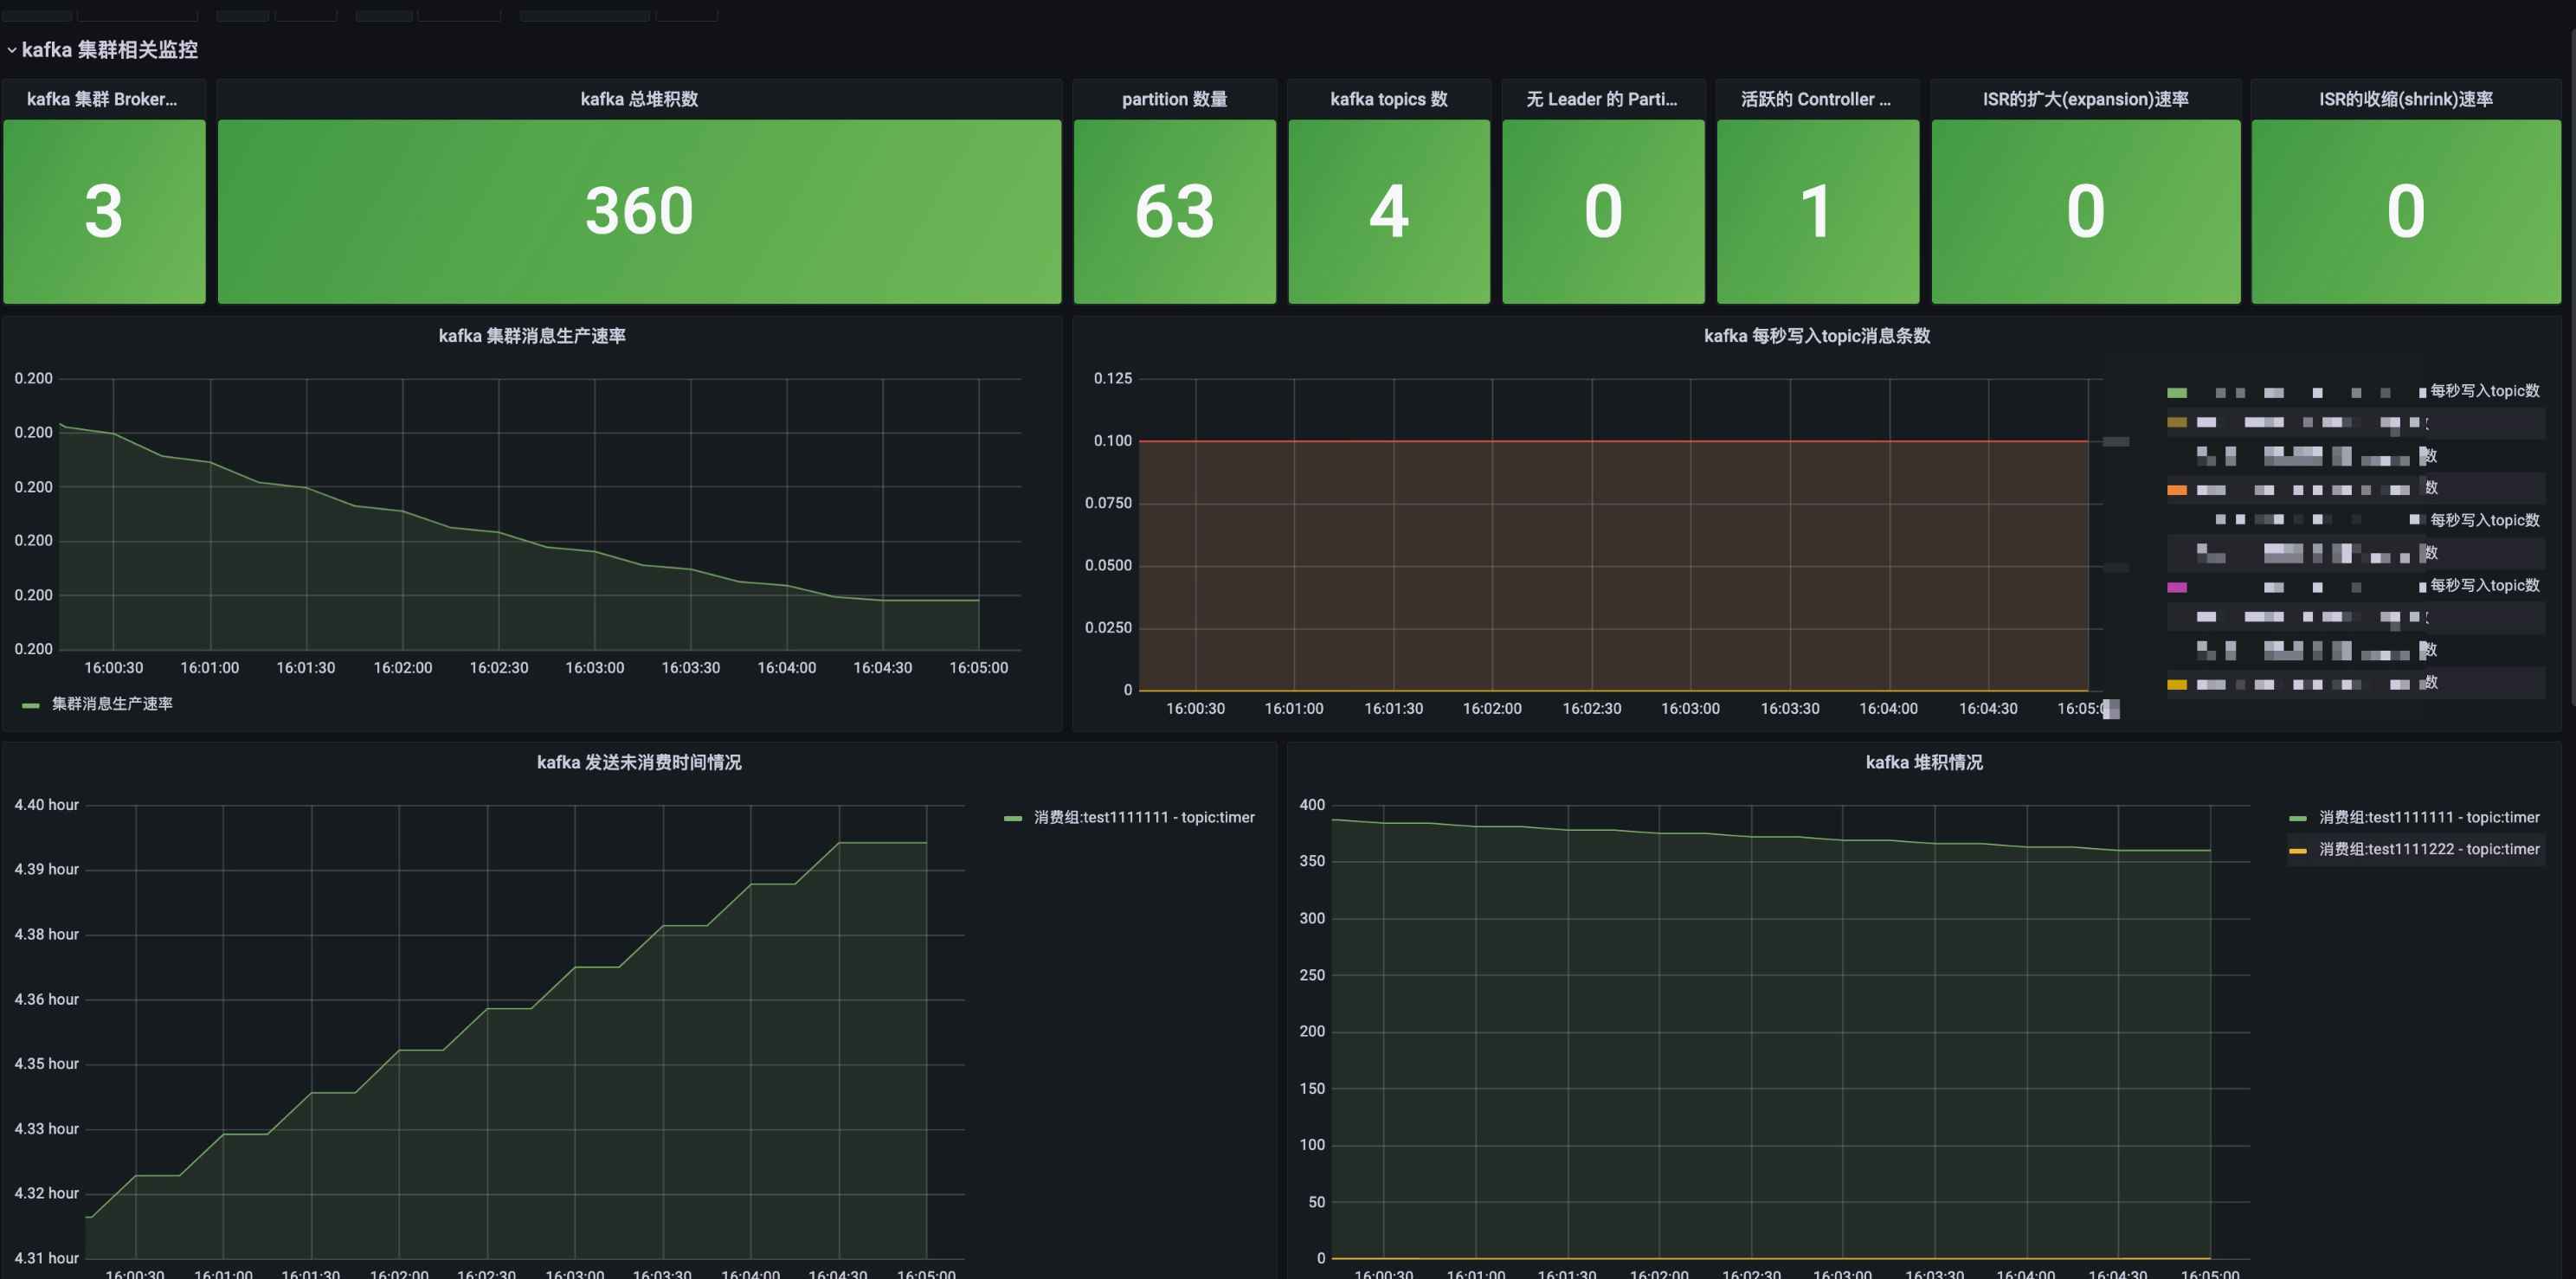Screen dimensions: 2576x1279
Task: Open partition 数量 panel title menu
Action: point(1174,99)
